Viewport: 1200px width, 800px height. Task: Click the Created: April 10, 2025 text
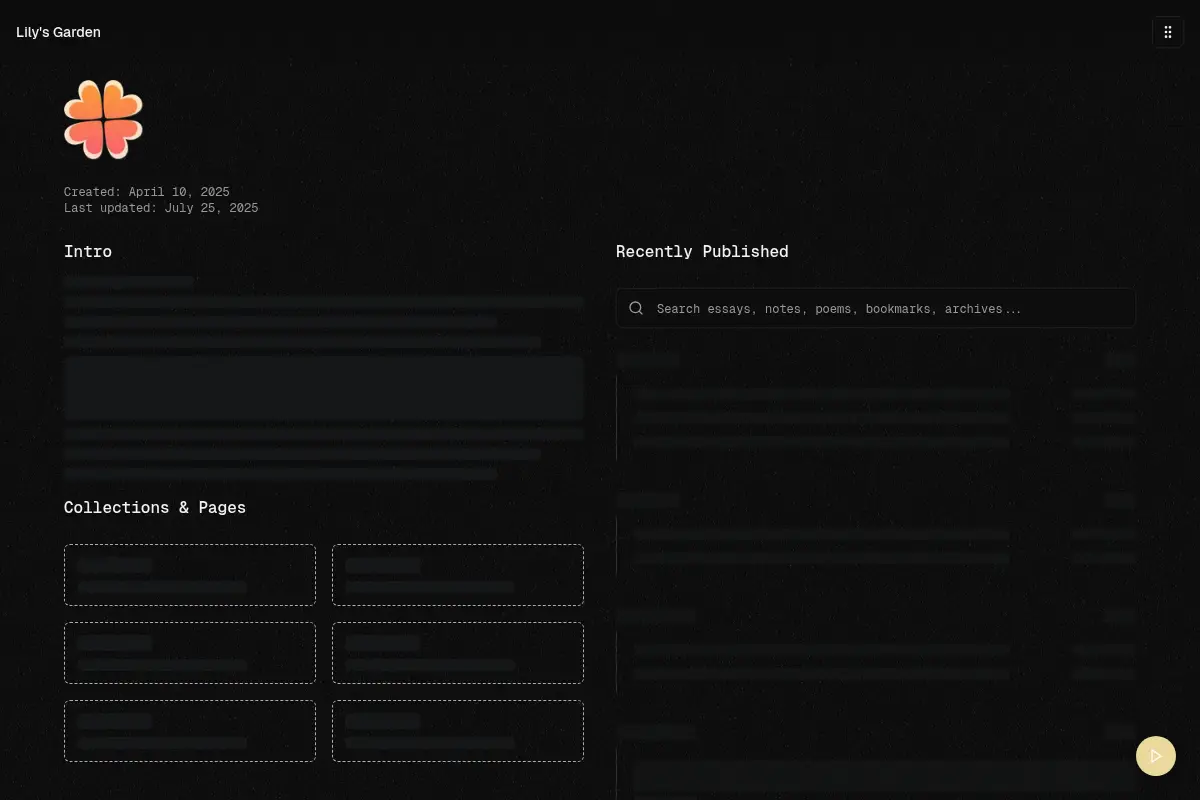[x=147, y=192]
